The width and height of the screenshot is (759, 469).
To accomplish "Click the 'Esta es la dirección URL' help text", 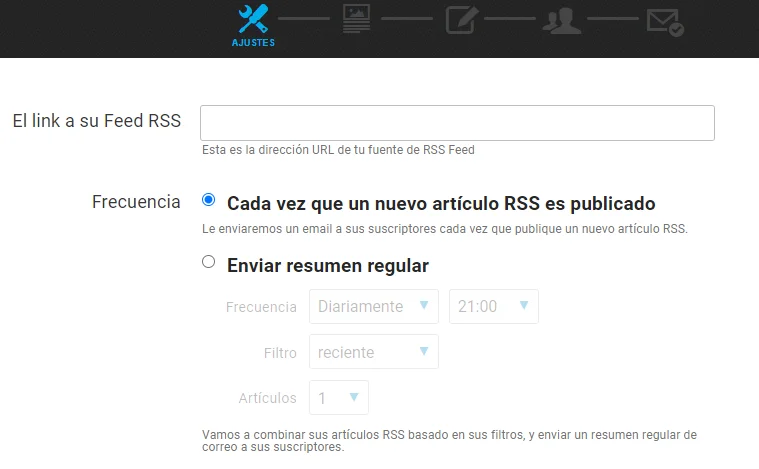I will pyautogui.click(x=338, y=150).
